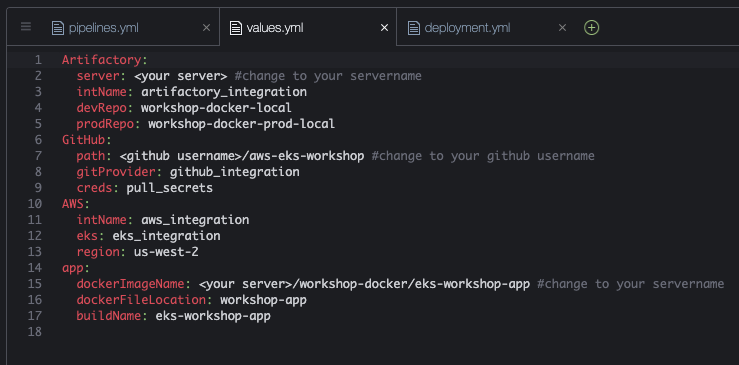Click the devRepo key
The image size is (739, 365).
pos(102,108)
